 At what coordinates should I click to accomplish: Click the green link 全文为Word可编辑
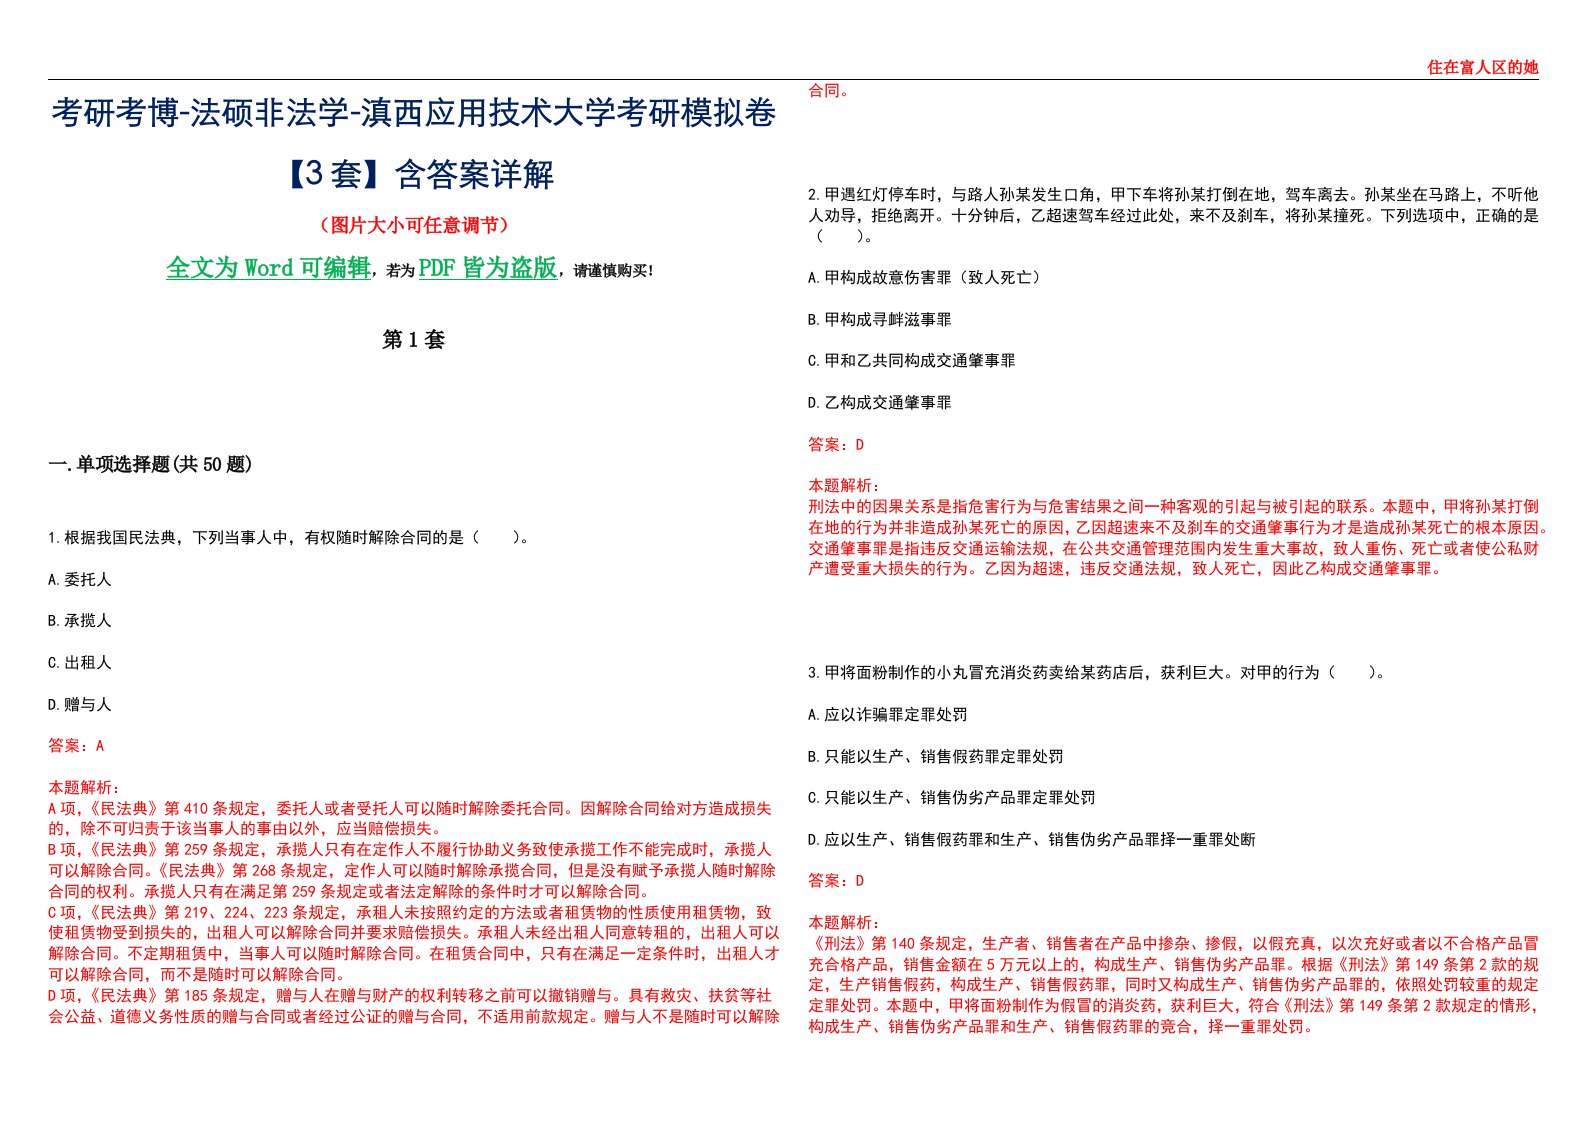click(268, 268)
